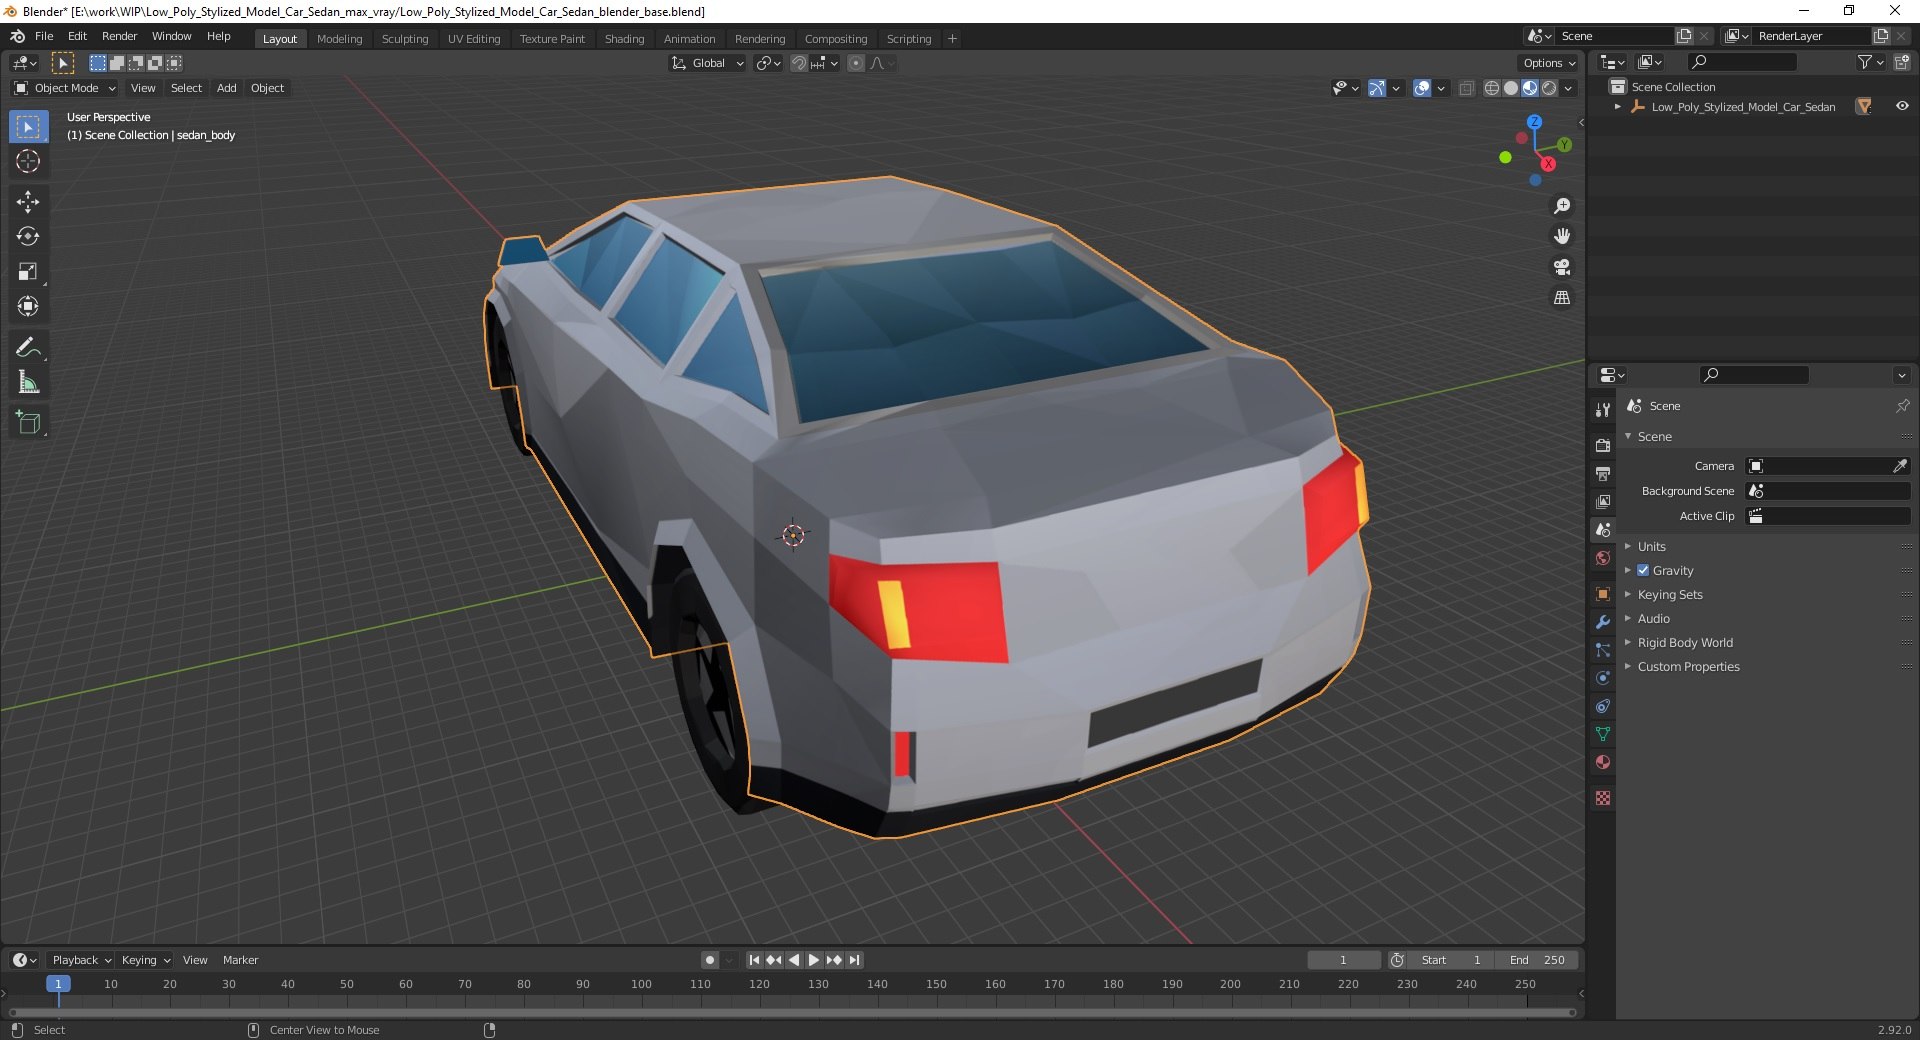
Task: Play the animation forward
Action: (x=814, y=960)
